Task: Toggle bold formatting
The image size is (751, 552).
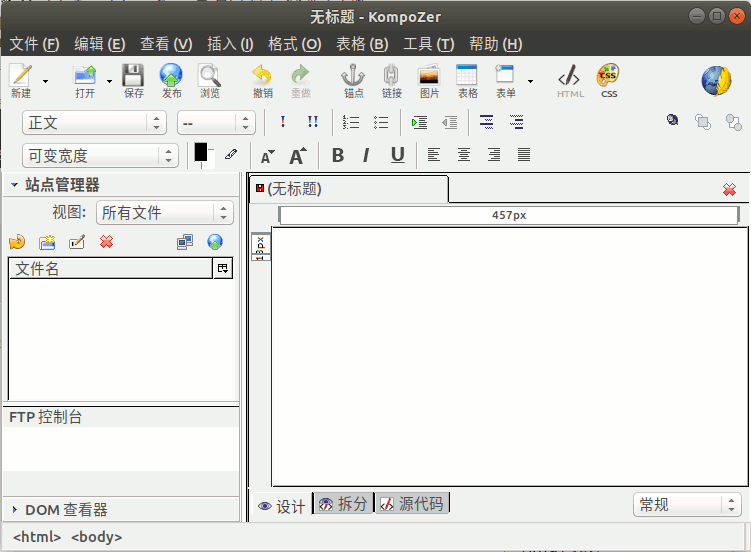Action: point(338,155)
